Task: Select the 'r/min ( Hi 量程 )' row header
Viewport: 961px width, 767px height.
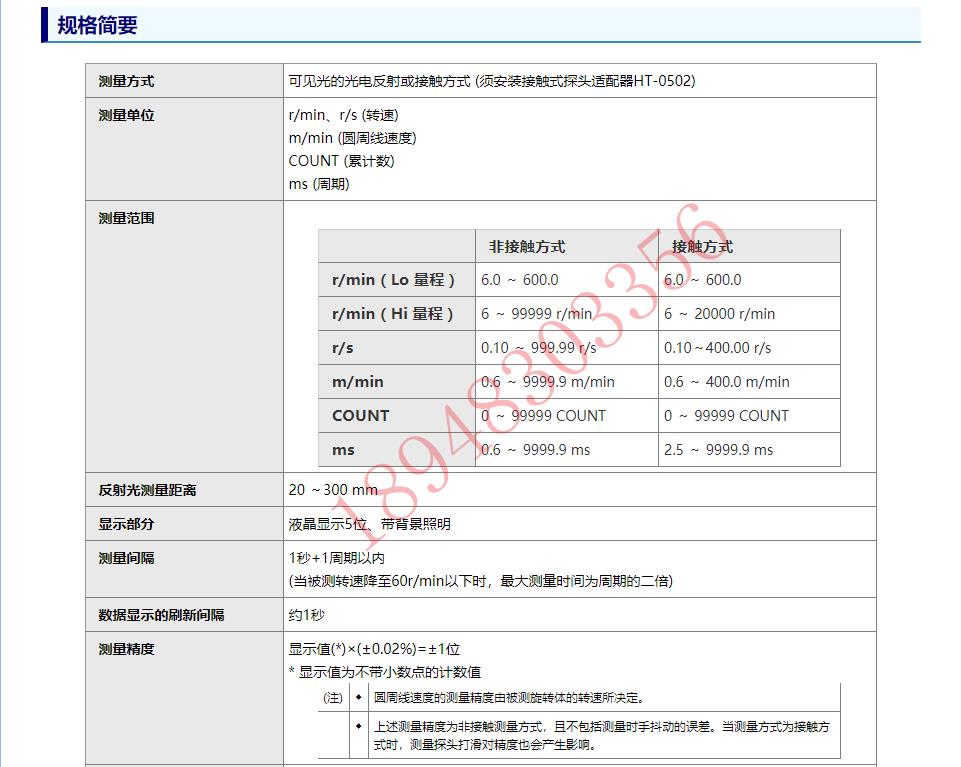Action: [392, 314]
